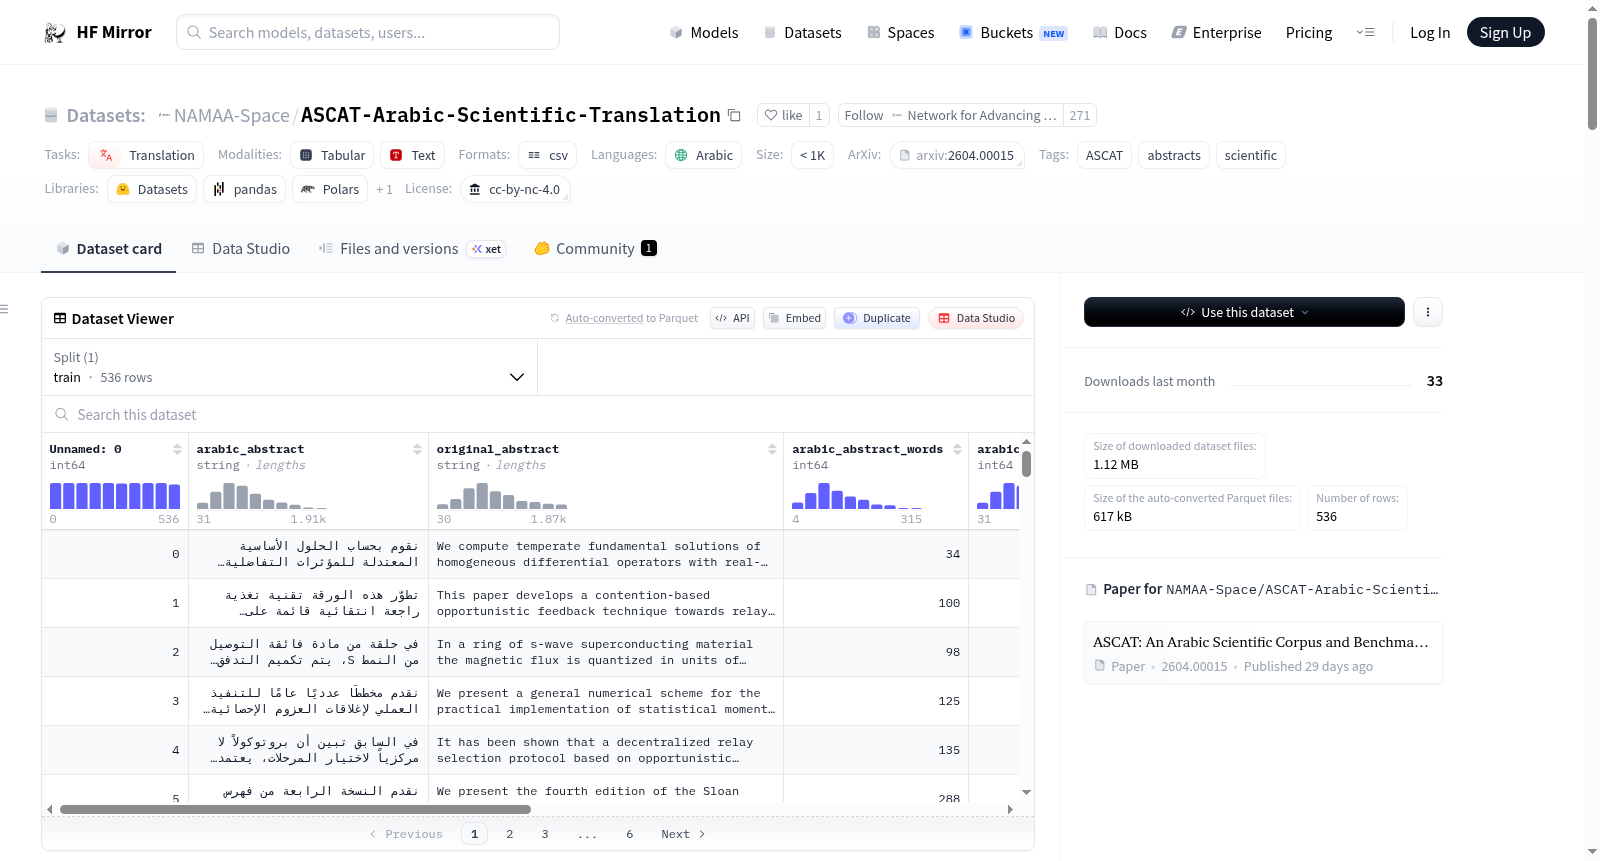Click the Search this dataset field
1600x861 pixels.
pyautogui.click(x=538, y=414)
